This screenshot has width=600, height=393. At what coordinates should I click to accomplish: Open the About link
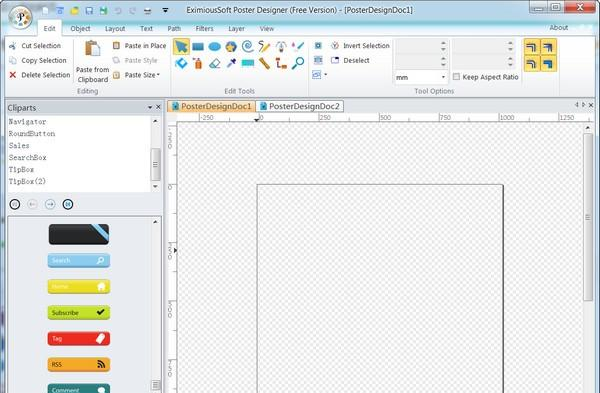(x=558, y=28)
